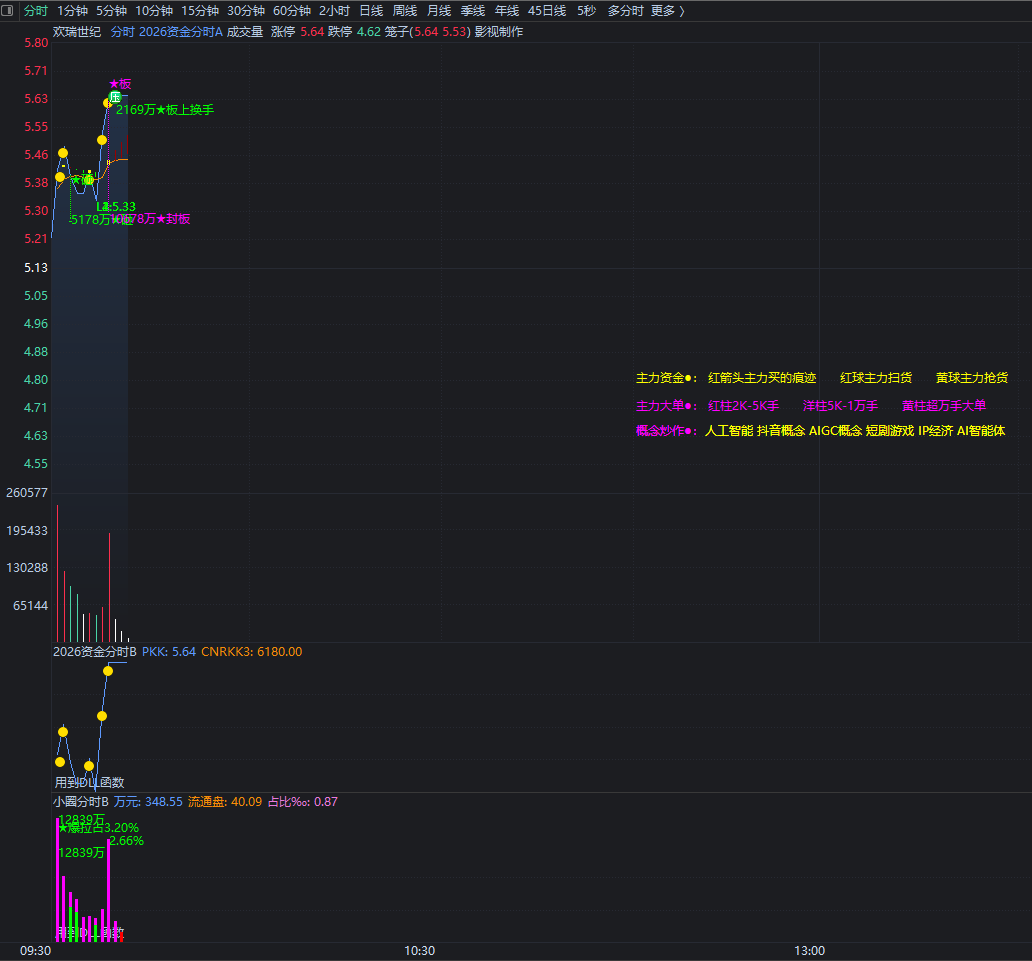Click the PKK: 5.64 value

[x=169, y=652]
